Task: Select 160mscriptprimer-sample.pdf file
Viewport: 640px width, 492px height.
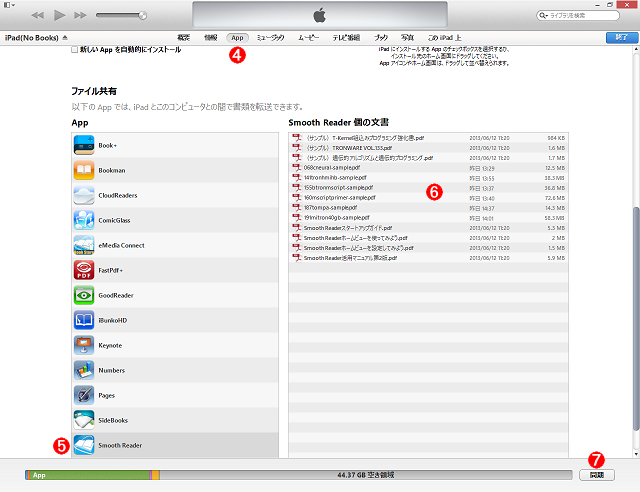Action: [428, 198]
